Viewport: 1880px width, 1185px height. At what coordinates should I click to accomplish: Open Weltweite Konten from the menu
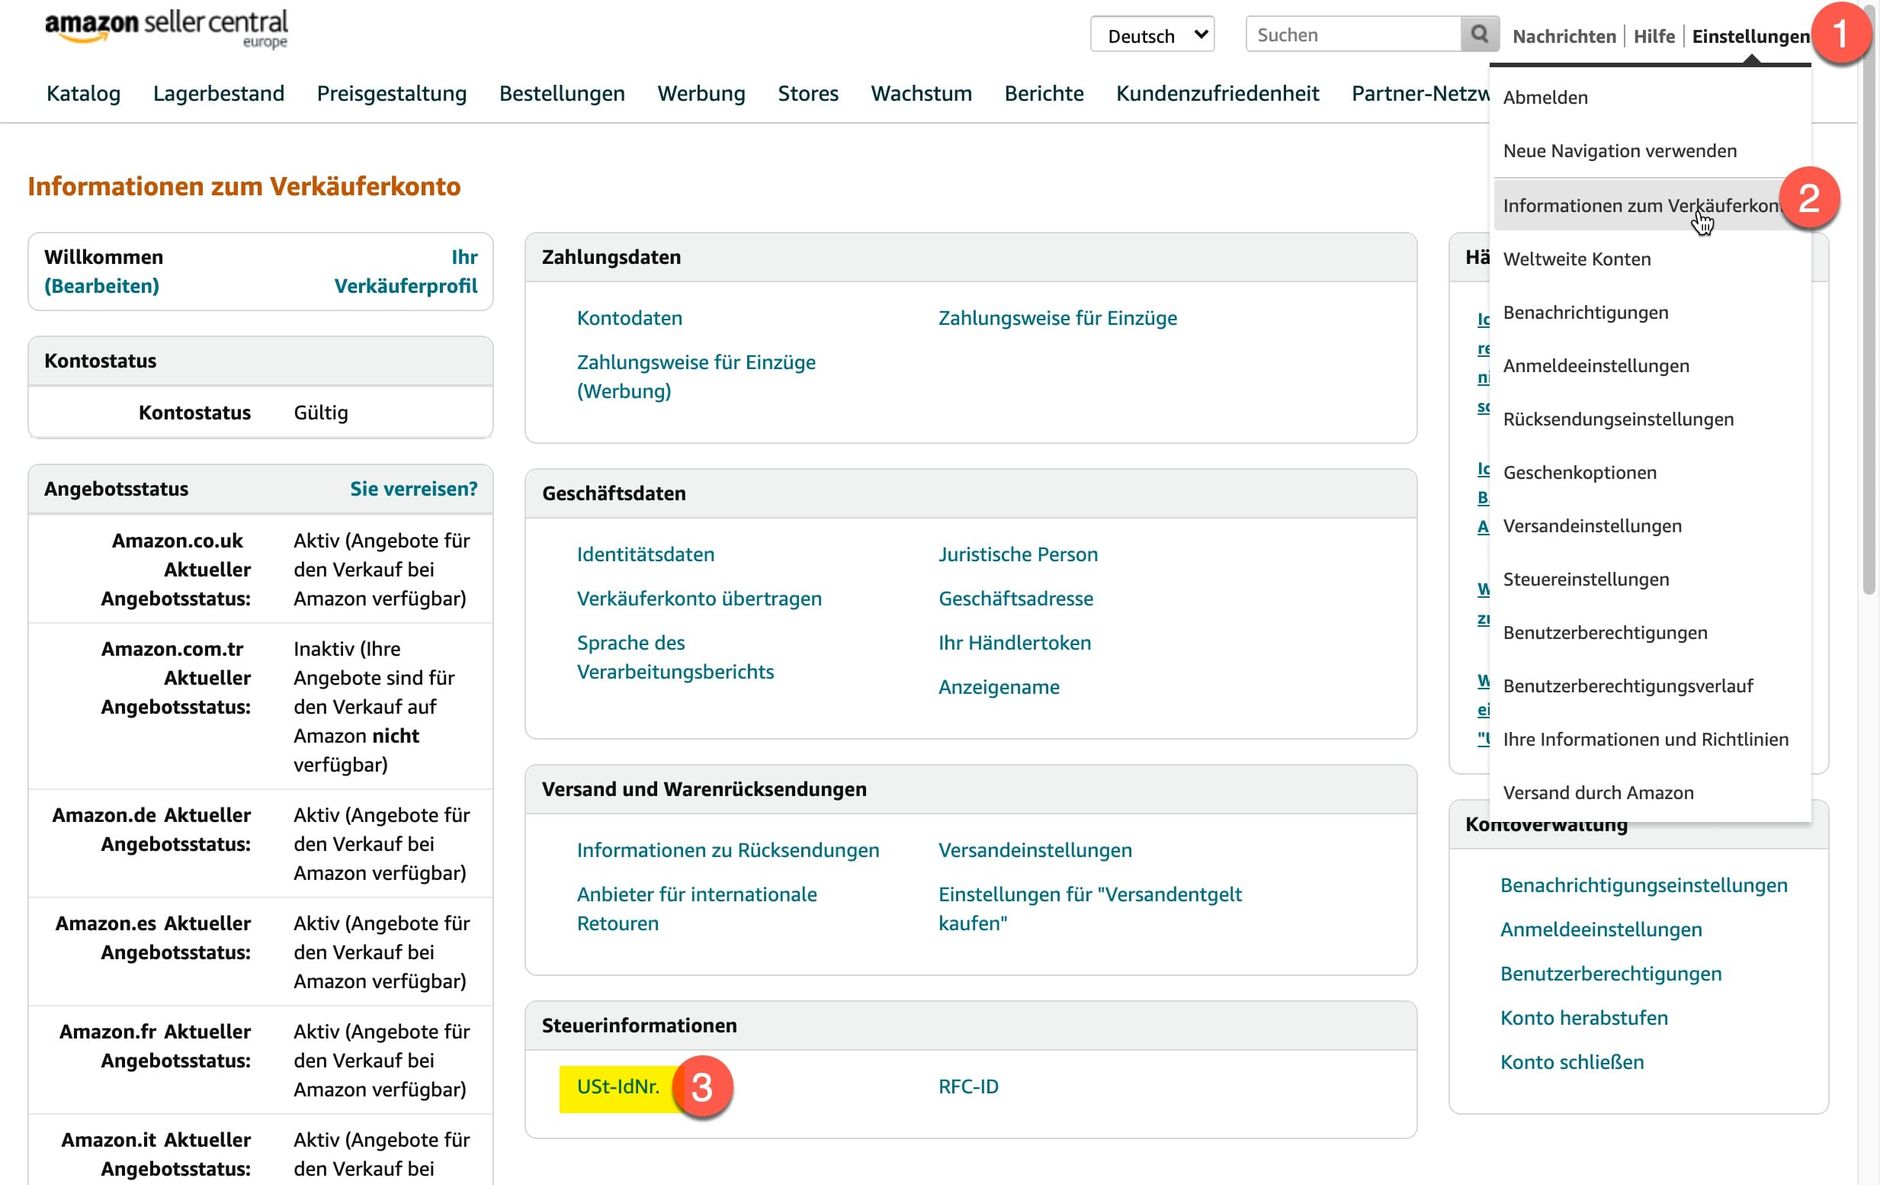(1577, 259)
